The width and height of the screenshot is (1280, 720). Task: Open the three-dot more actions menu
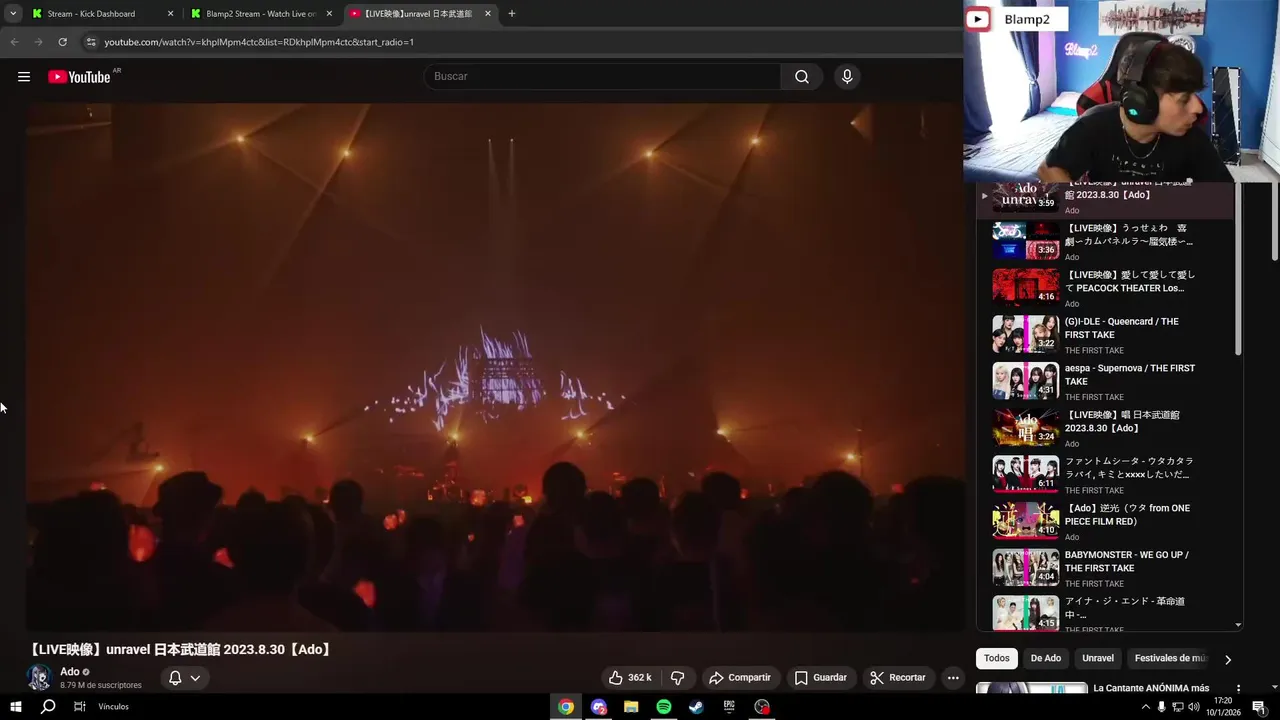pyautogui.click(x=953, y=678)
